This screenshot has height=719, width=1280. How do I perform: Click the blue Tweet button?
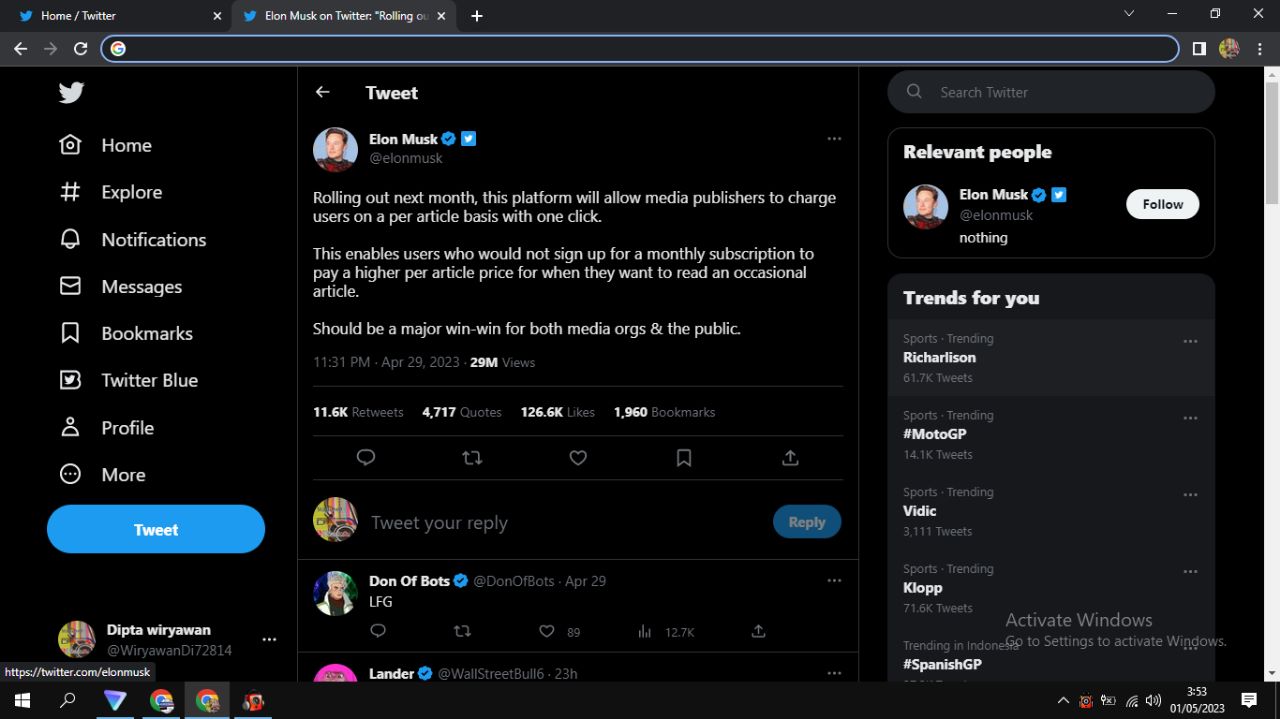click(156, 529)
